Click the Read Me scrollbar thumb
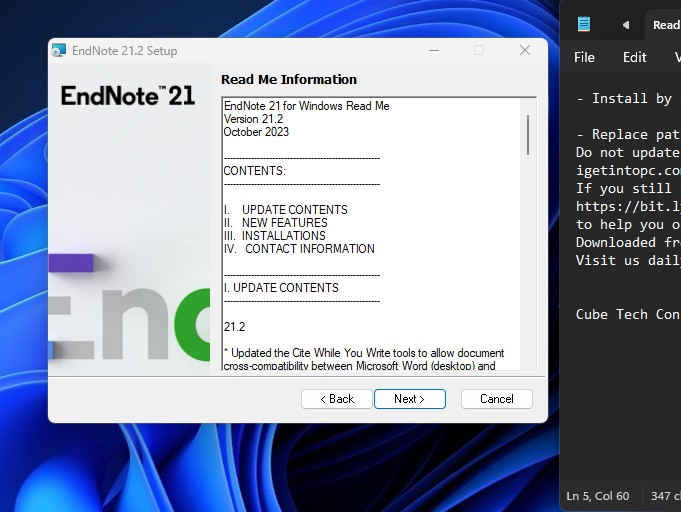This screenshot has width=681, height=512. 528,135
